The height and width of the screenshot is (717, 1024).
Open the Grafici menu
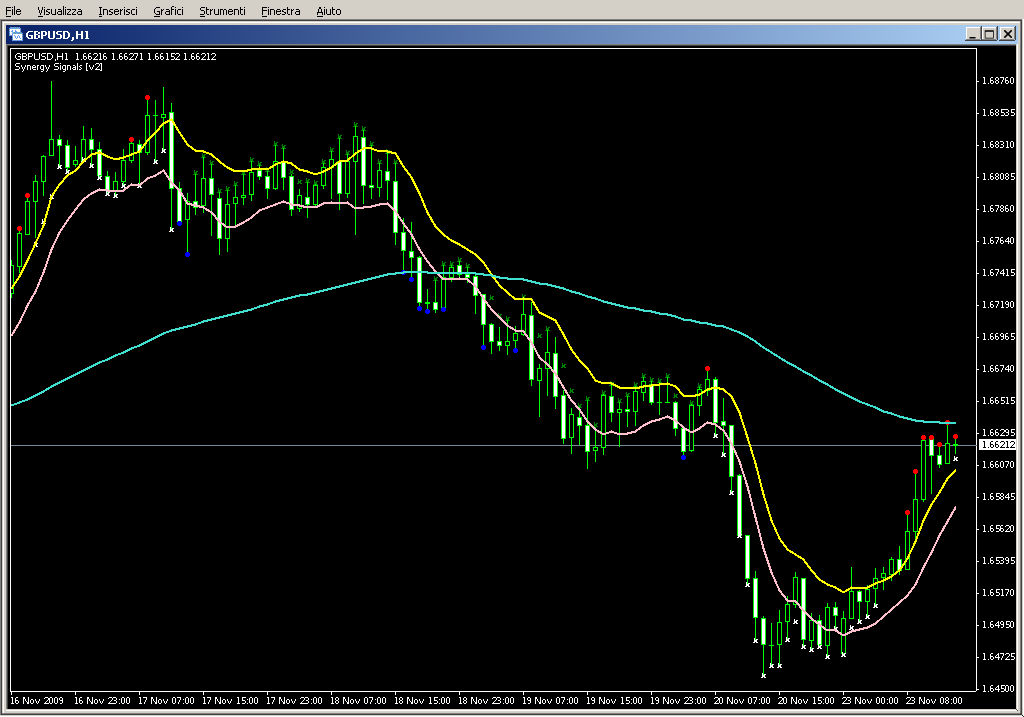168,11
